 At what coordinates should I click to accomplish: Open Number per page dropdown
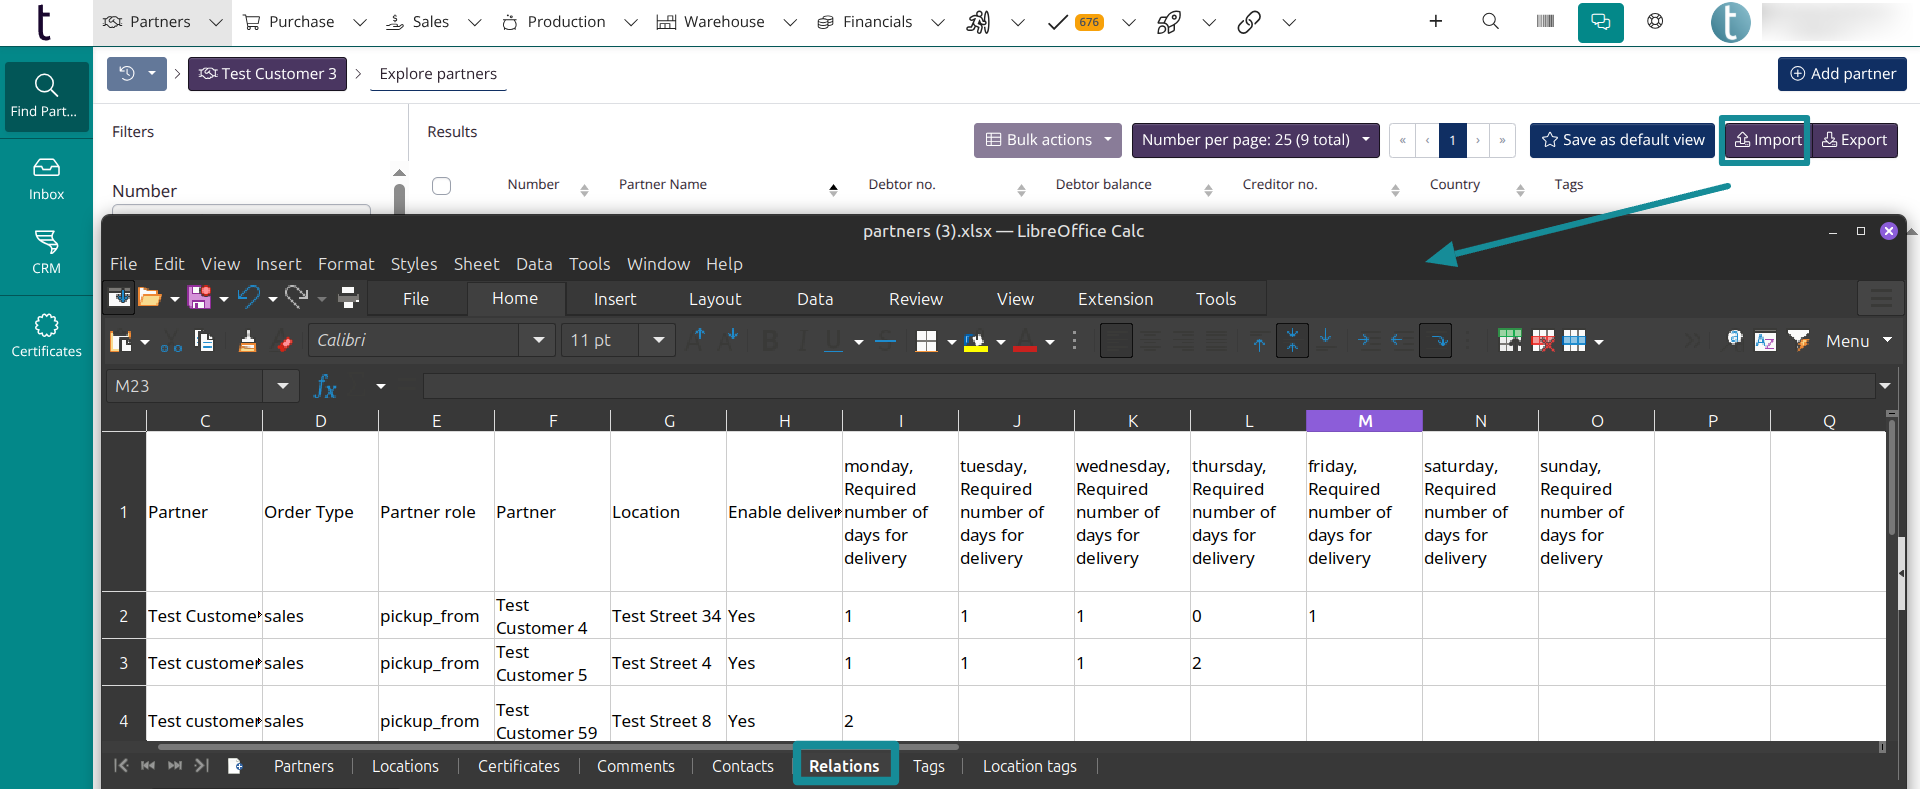click(x=1255, y=140)
